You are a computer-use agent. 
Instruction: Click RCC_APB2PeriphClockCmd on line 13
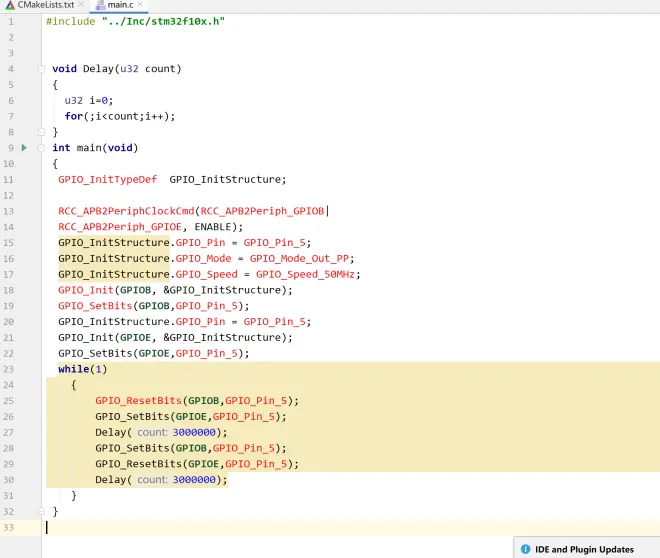[x=126, y=211]
